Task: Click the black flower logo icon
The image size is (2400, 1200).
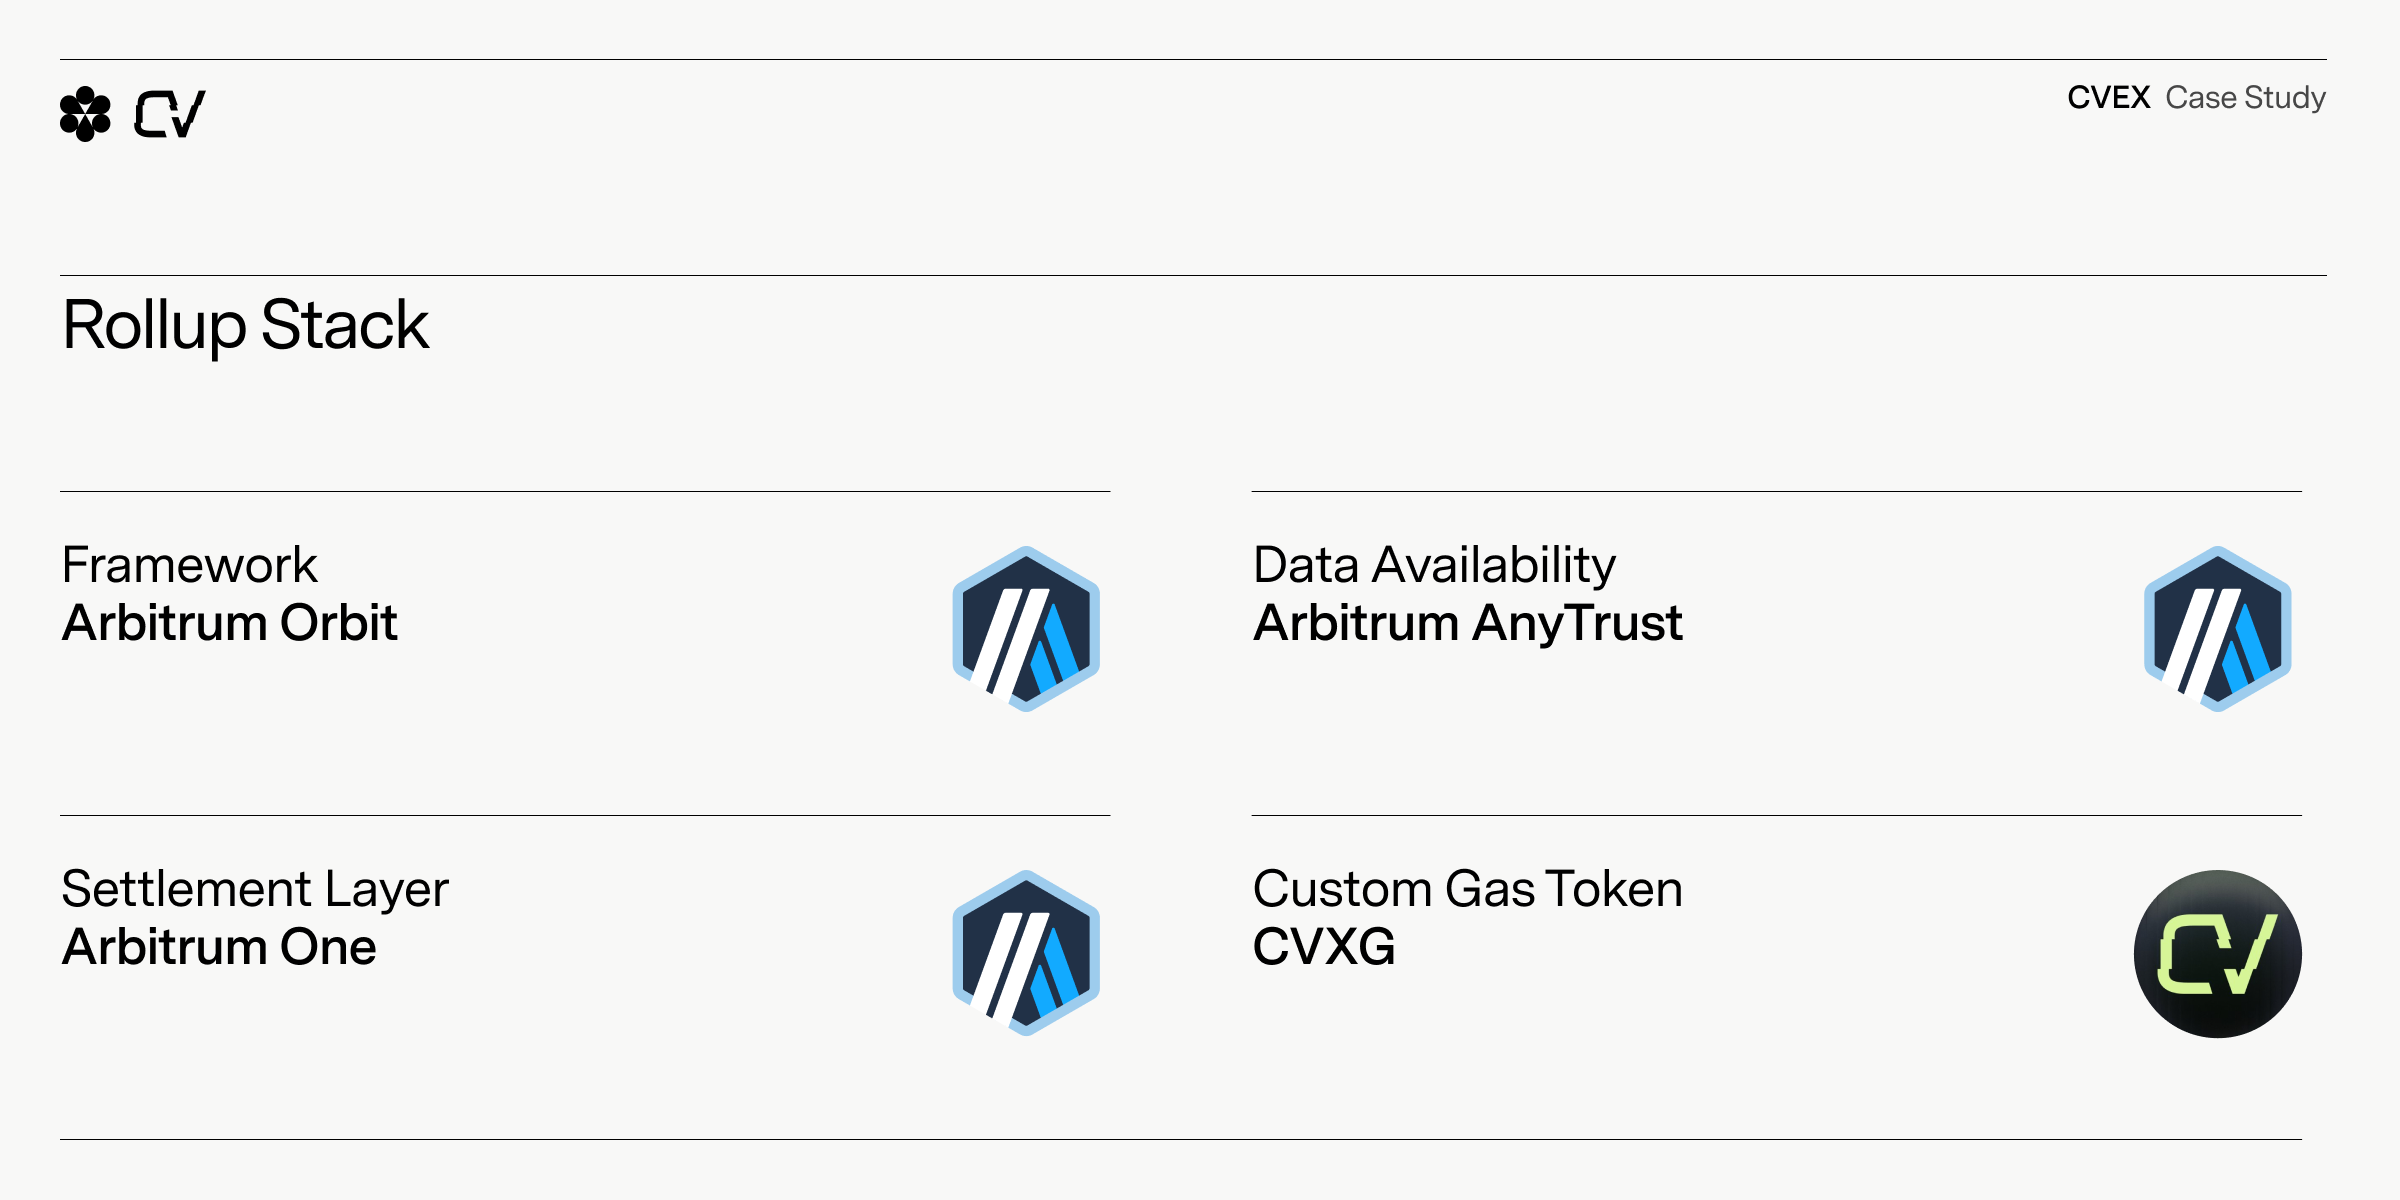Action: (x=85, y=114)
